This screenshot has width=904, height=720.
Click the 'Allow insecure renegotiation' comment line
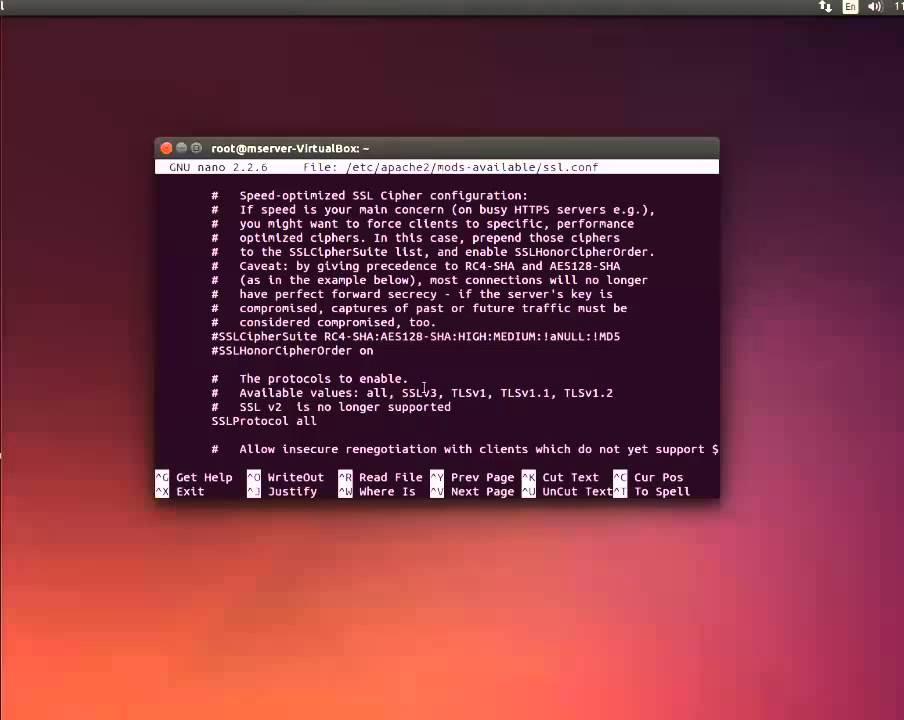click(465, 449)
